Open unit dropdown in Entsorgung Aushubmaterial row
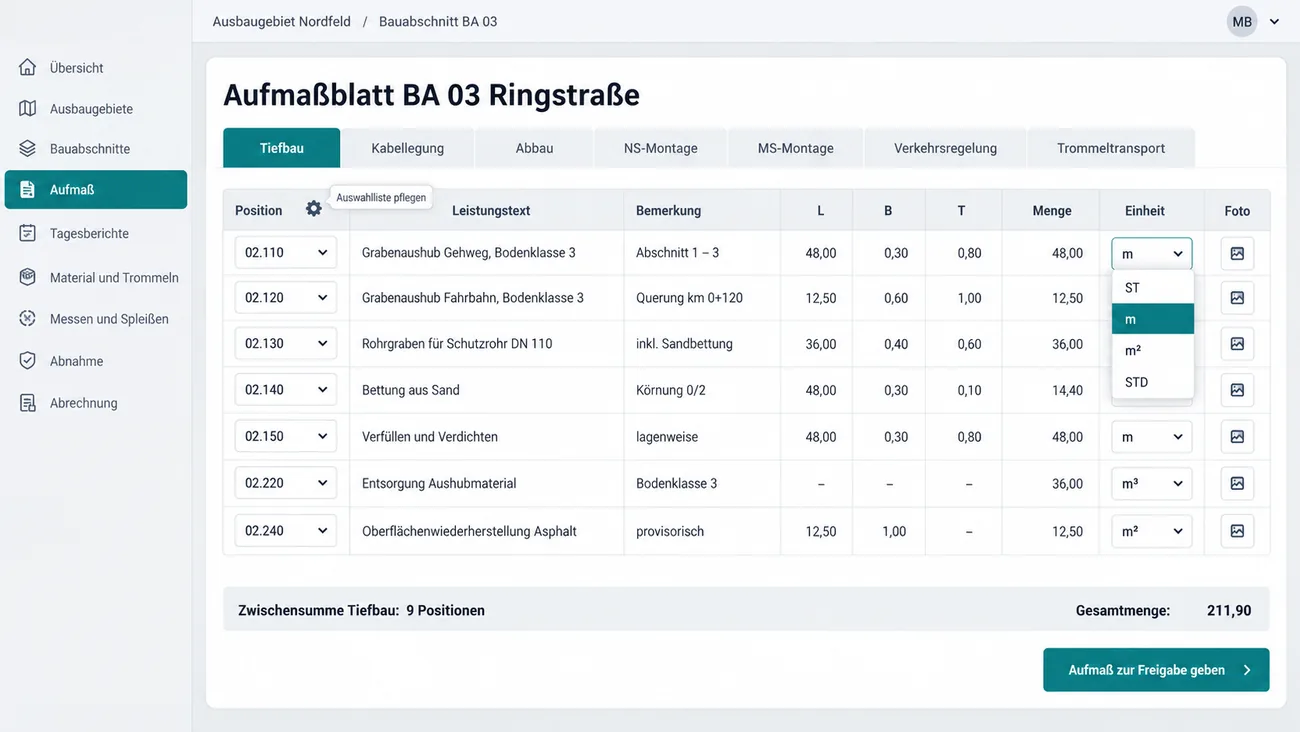Viewport: 1300px width, 732px height. click(1152, 483)
